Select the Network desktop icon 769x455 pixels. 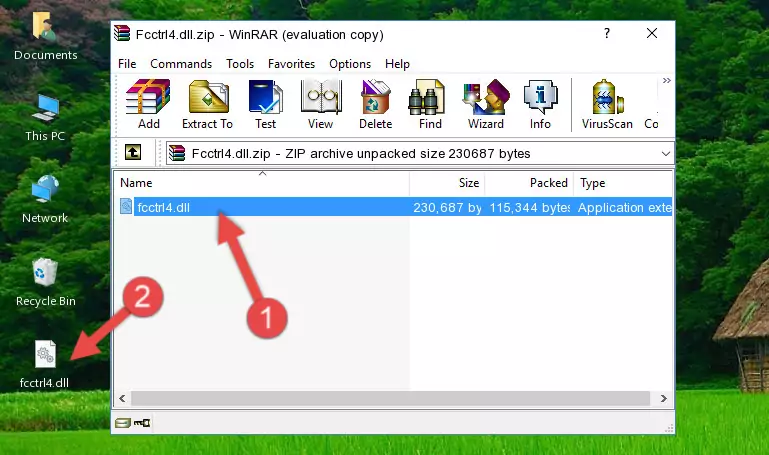click(x=45, y=200)
